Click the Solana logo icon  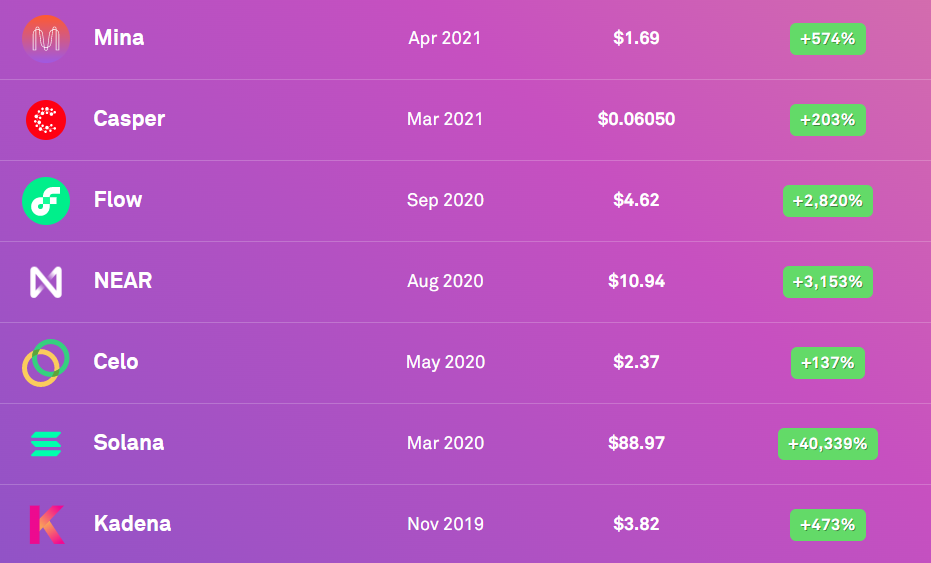coord(46,443)
